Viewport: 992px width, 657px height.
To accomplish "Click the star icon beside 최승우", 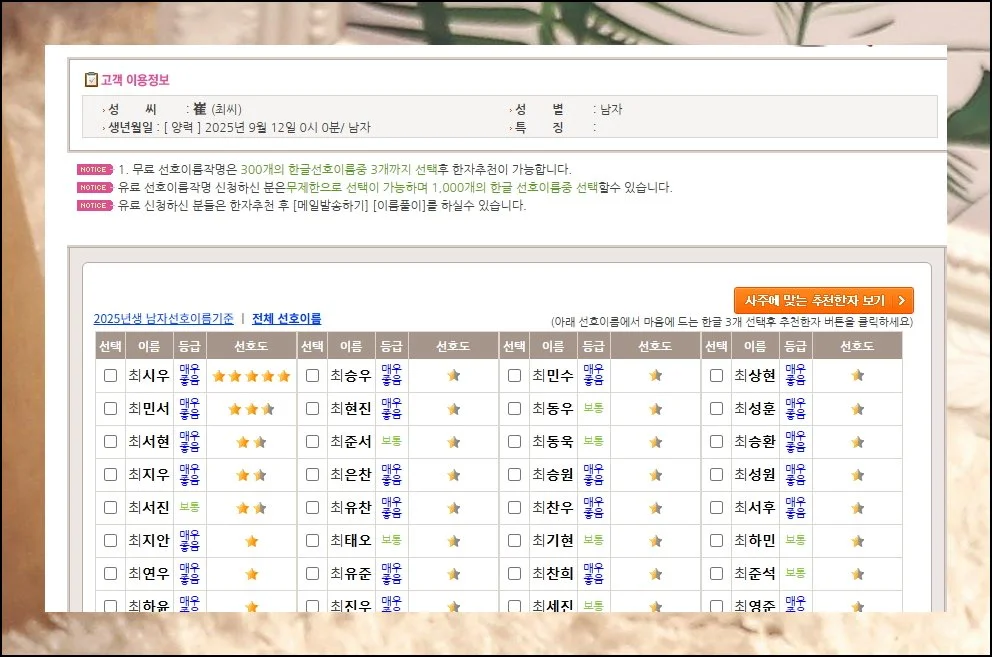I will pyautogui.click(x=453, y=376).
